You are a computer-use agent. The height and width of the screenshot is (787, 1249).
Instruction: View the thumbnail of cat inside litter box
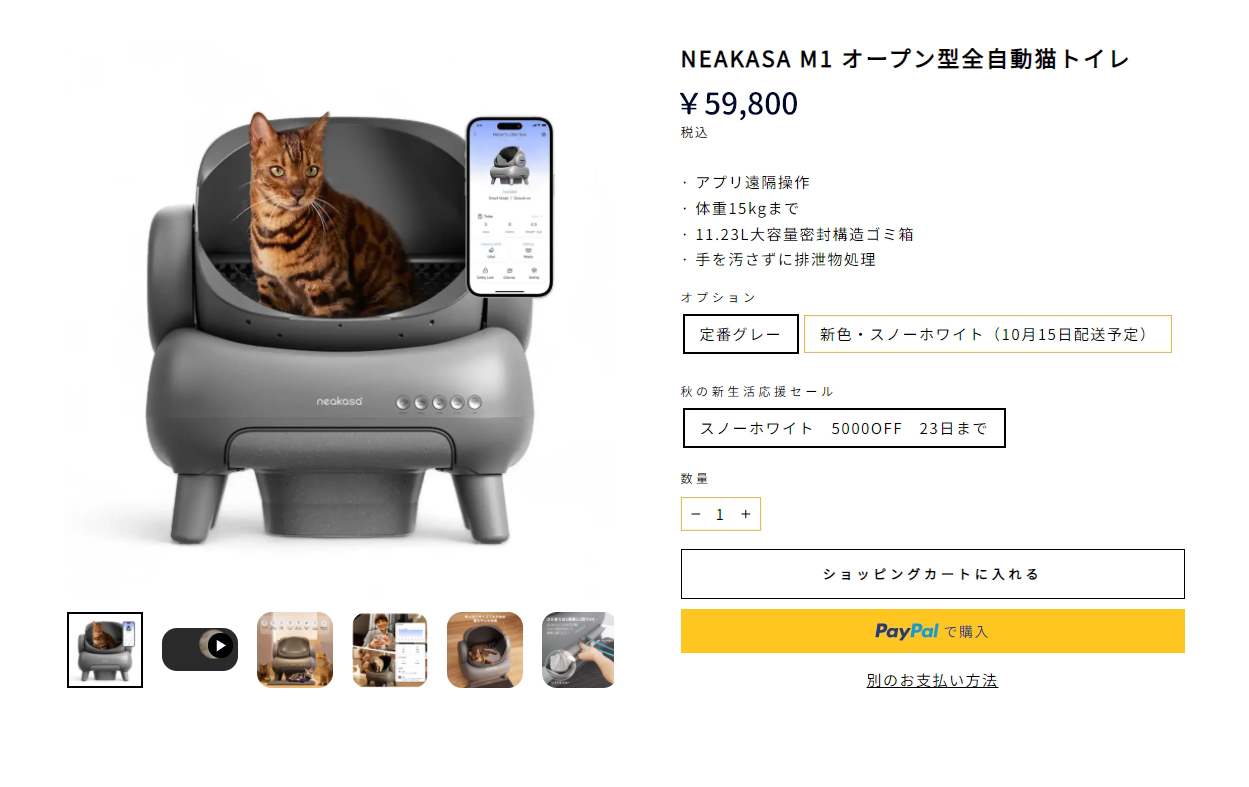coord(485,650)
